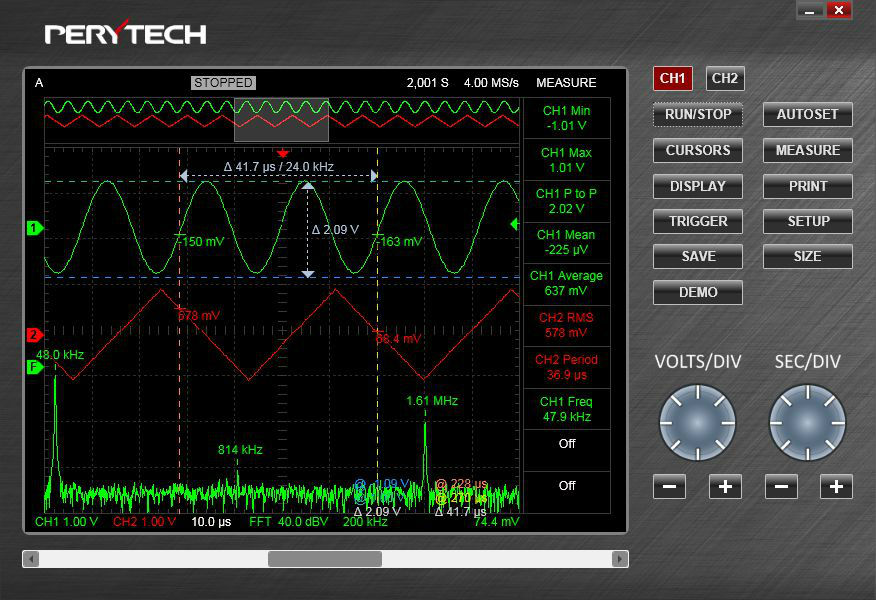Click the first Off measurement slot
This screenshot has width=876, height=600.
567,443
